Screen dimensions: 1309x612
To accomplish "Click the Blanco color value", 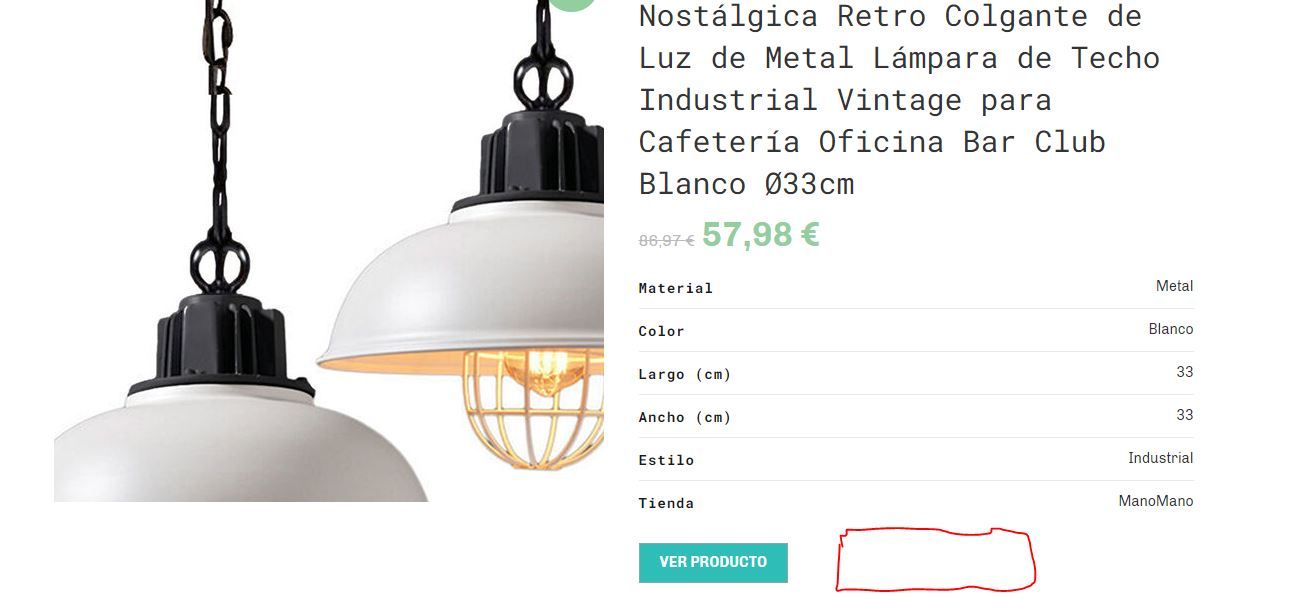I will (x=1171, y=329).
